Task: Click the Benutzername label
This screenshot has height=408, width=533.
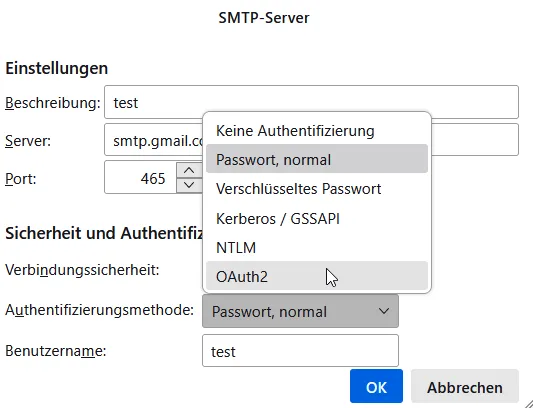Action: (56, 351)
